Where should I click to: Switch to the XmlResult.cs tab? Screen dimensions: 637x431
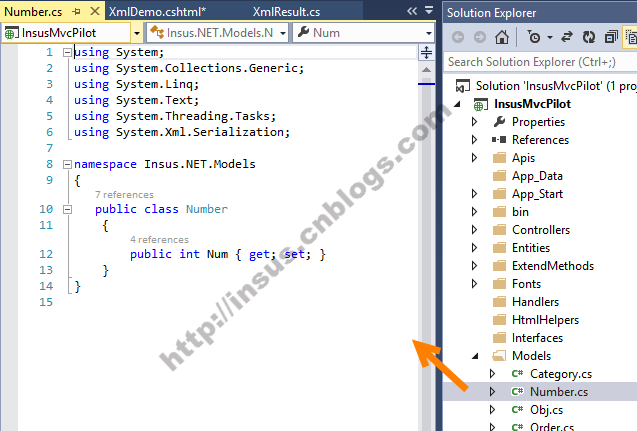click(286, 12)
